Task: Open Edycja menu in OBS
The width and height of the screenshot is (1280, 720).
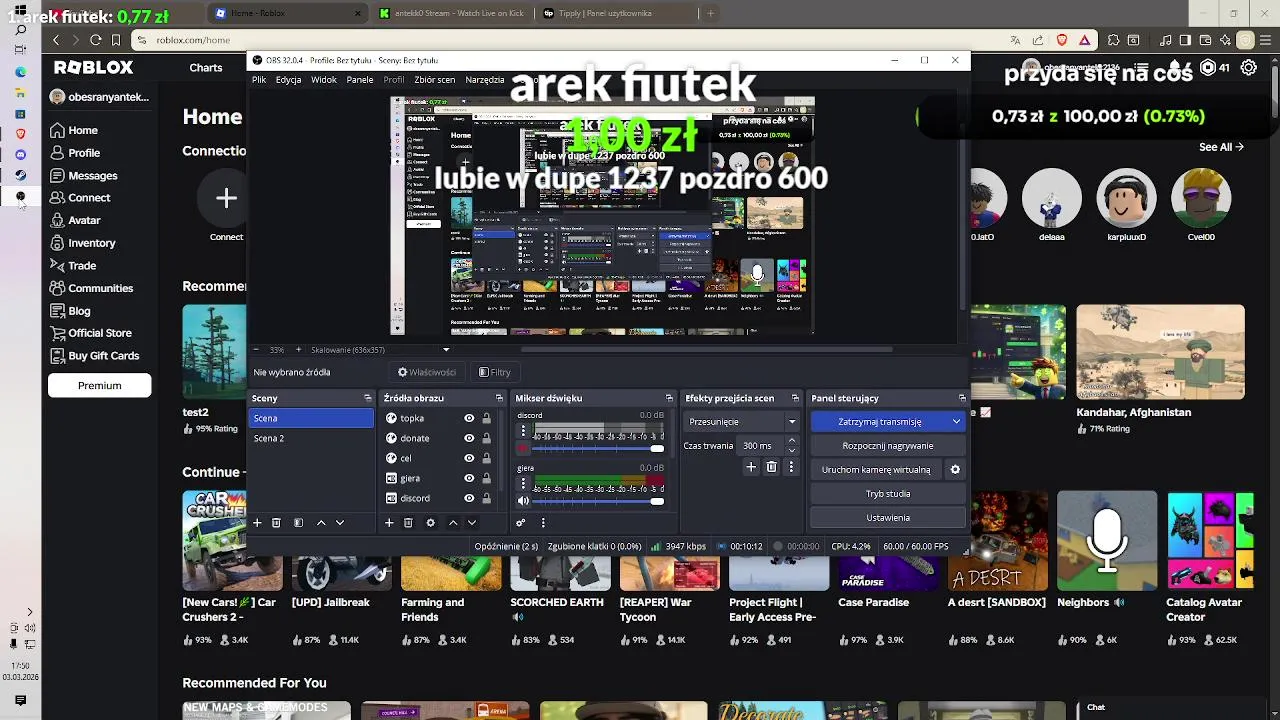Action: (288, 80)
